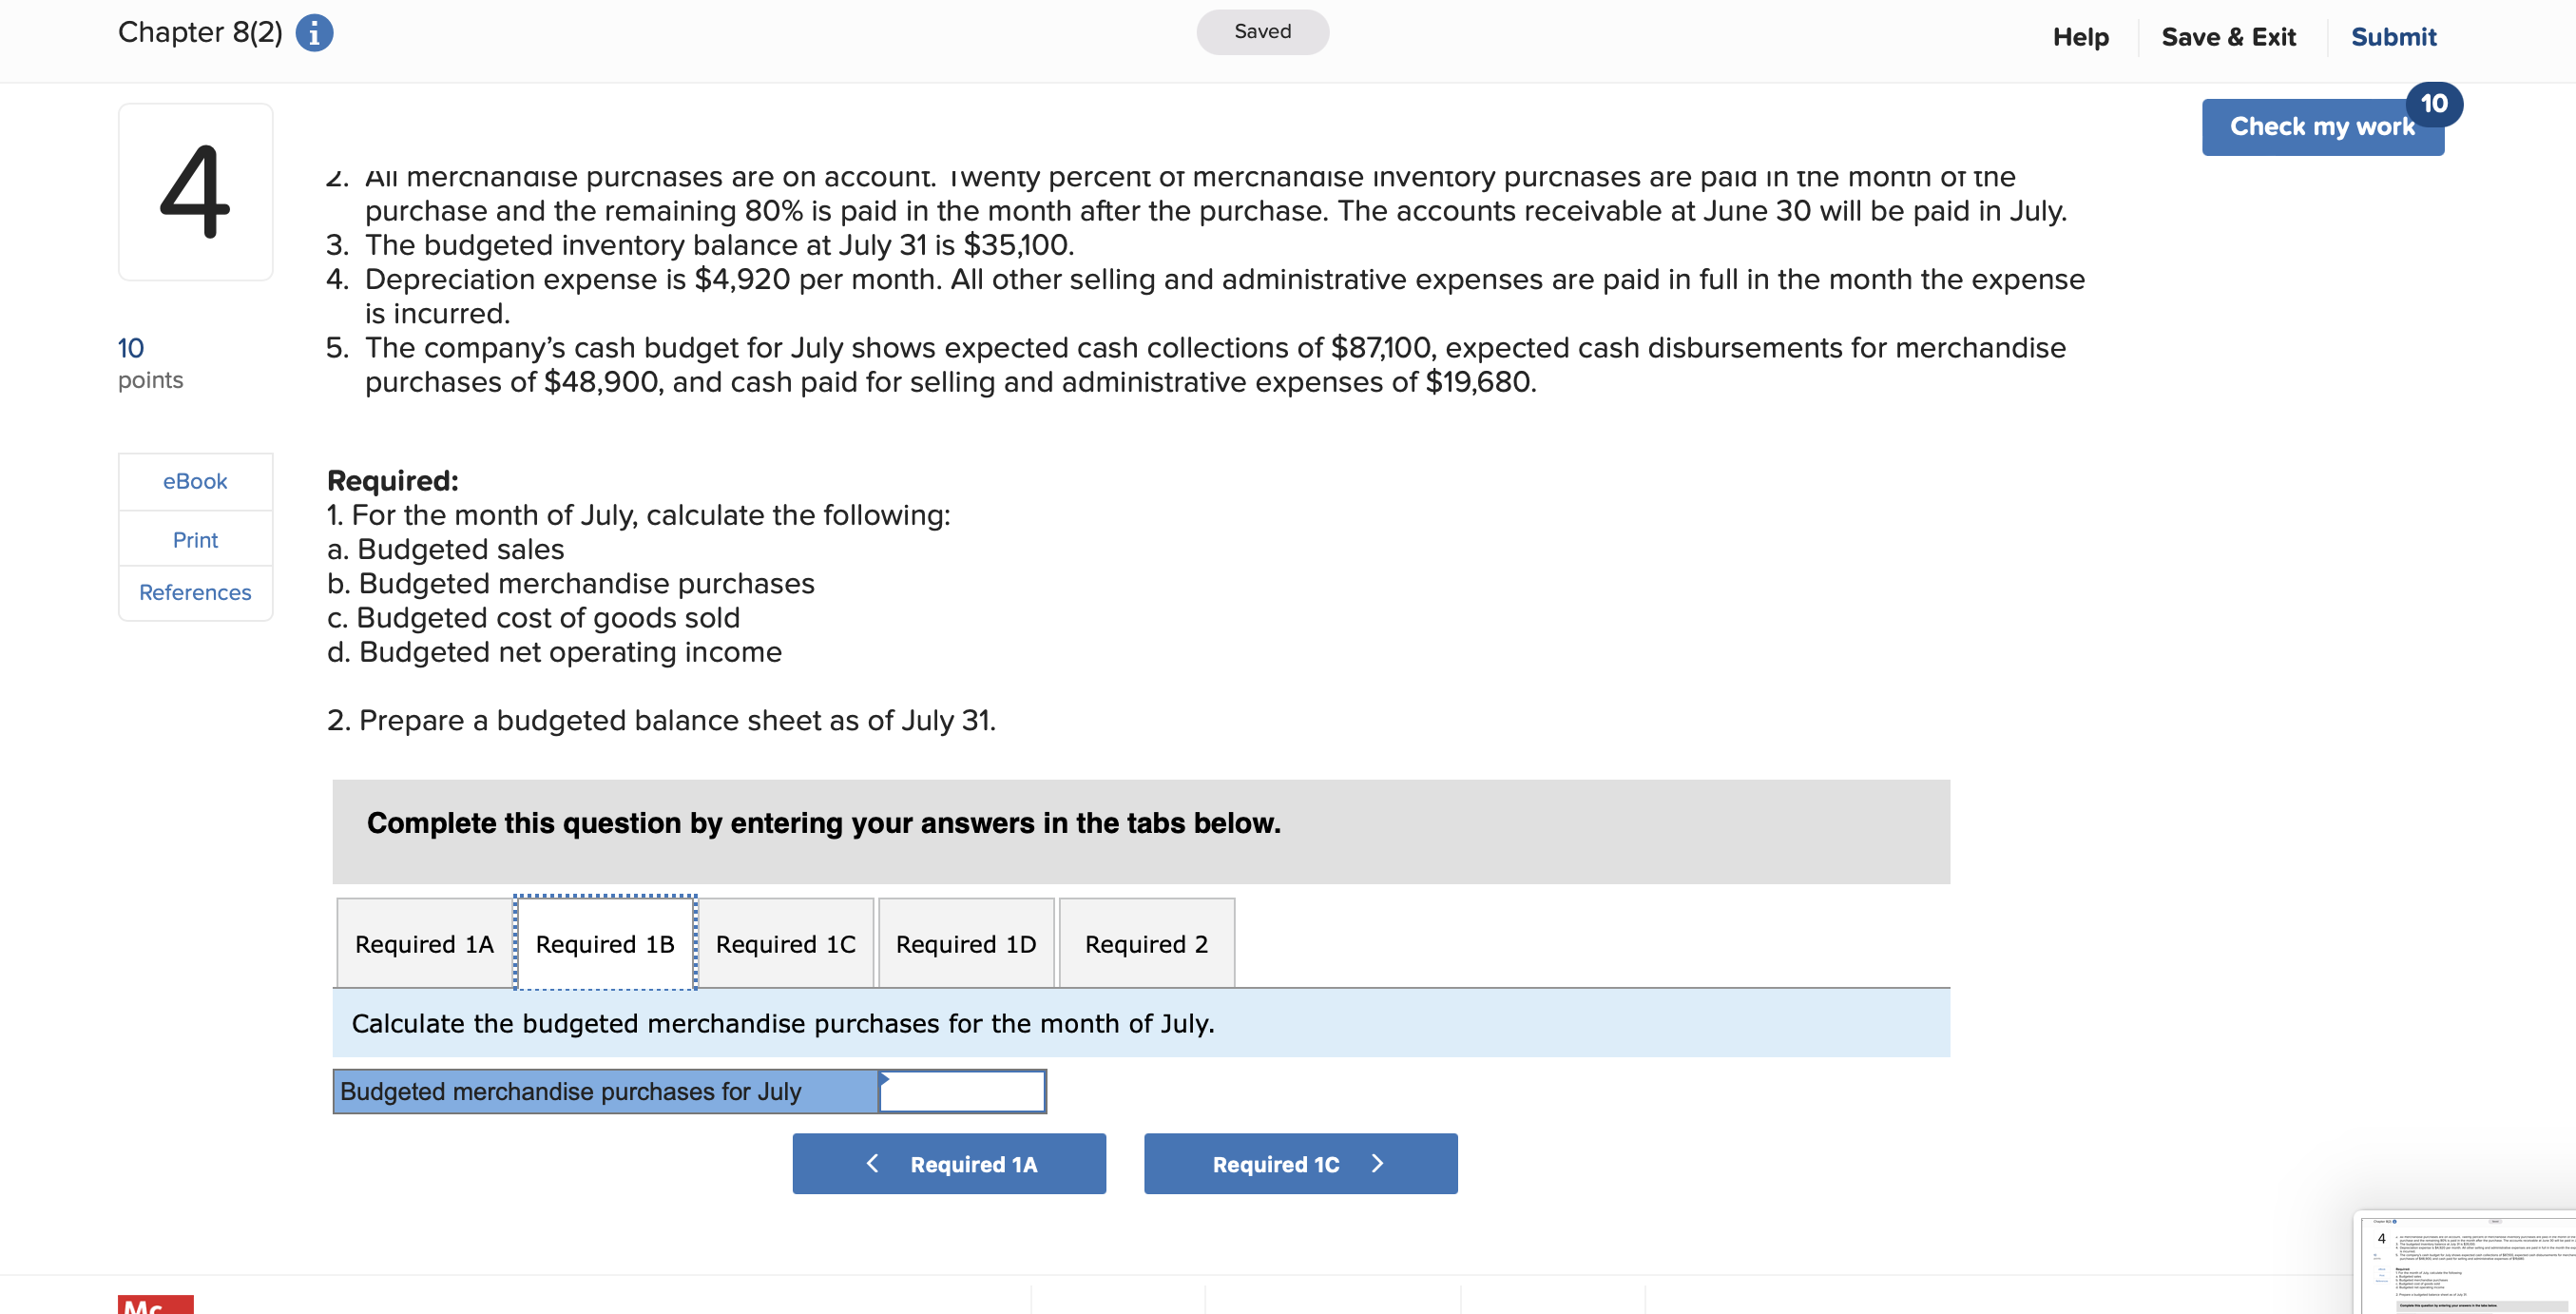Open the eBook link
Viewport: 2576px width, 1314px height.
195,481
